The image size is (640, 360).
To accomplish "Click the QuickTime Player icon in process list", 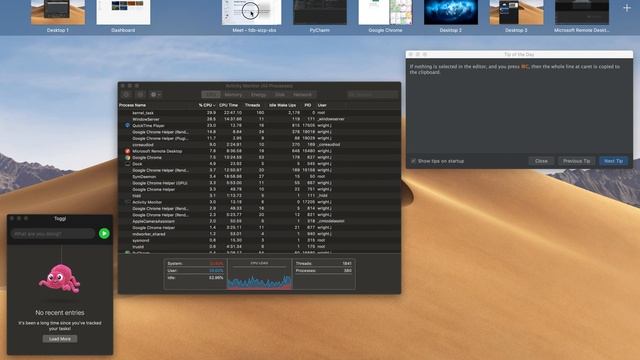I will click(x=127, y=126).
